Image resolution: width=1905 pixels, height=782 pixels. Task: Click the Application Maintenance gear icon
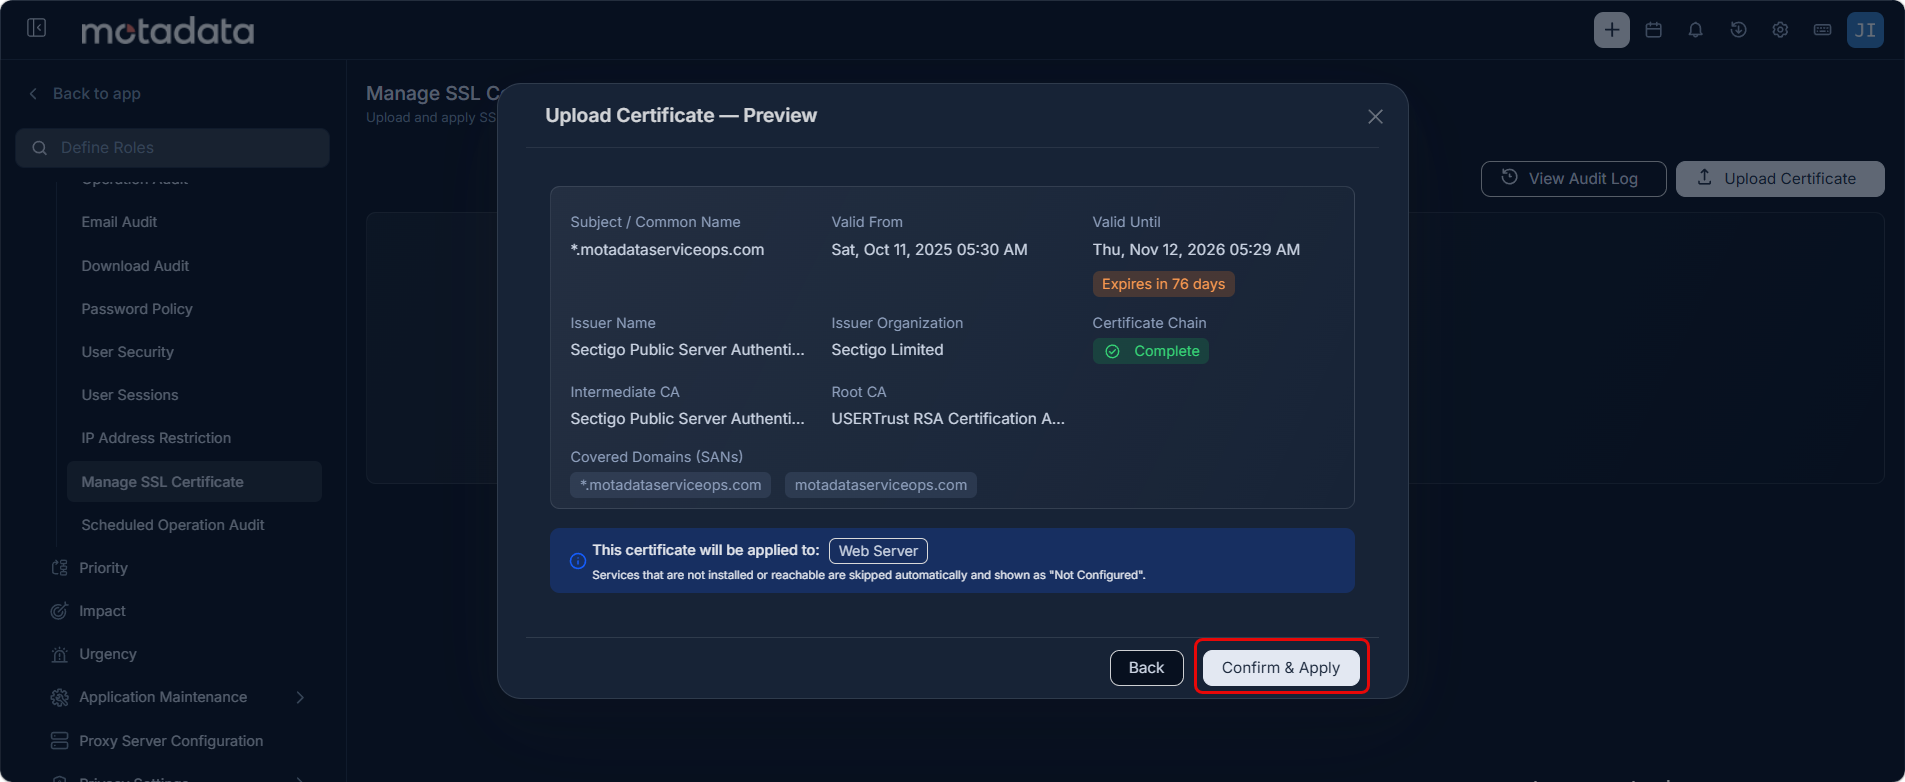tap(60, 697)
